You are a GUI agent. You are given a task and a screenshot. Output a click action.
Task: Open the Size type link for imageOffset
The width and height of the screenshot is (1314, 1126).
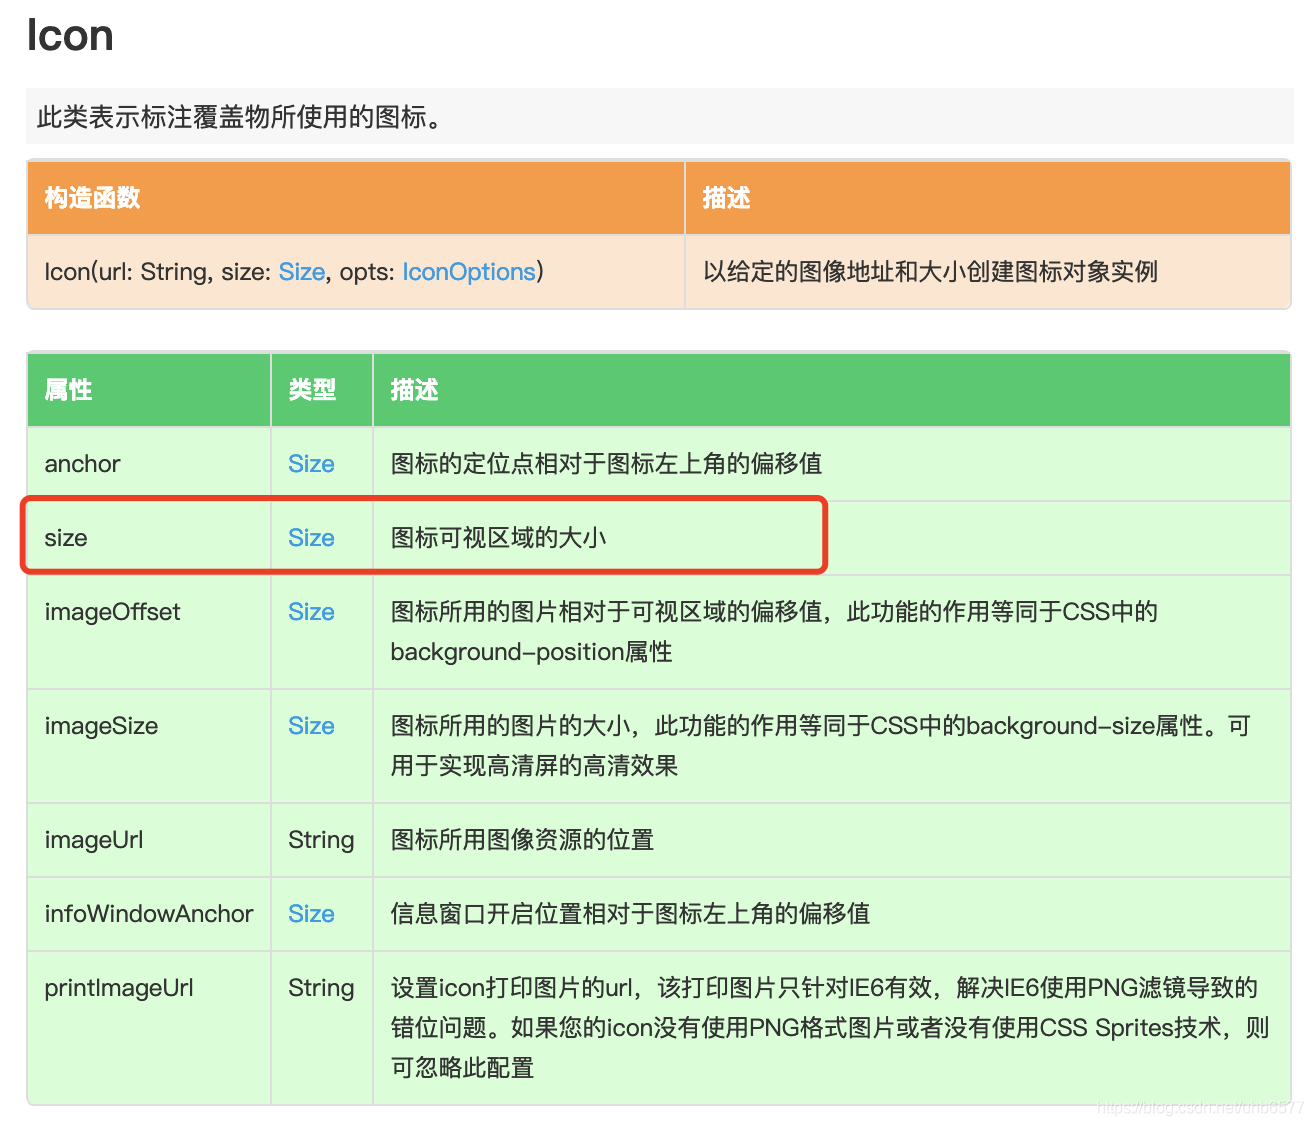(x=311, y=612)
